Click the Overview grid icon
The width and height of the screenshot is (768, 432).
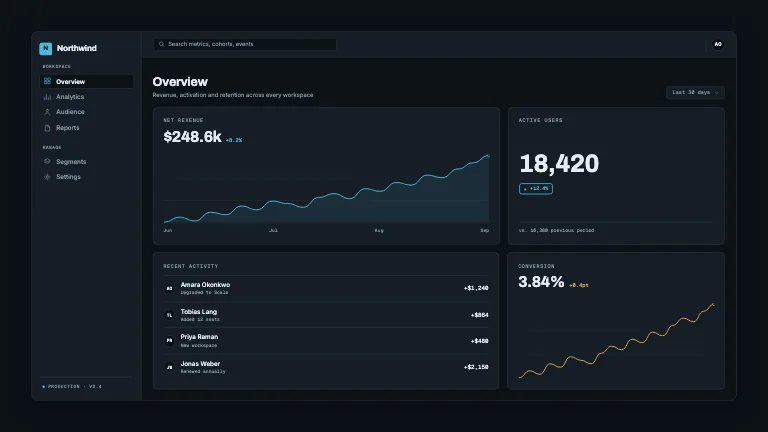[x=47, y=81]
